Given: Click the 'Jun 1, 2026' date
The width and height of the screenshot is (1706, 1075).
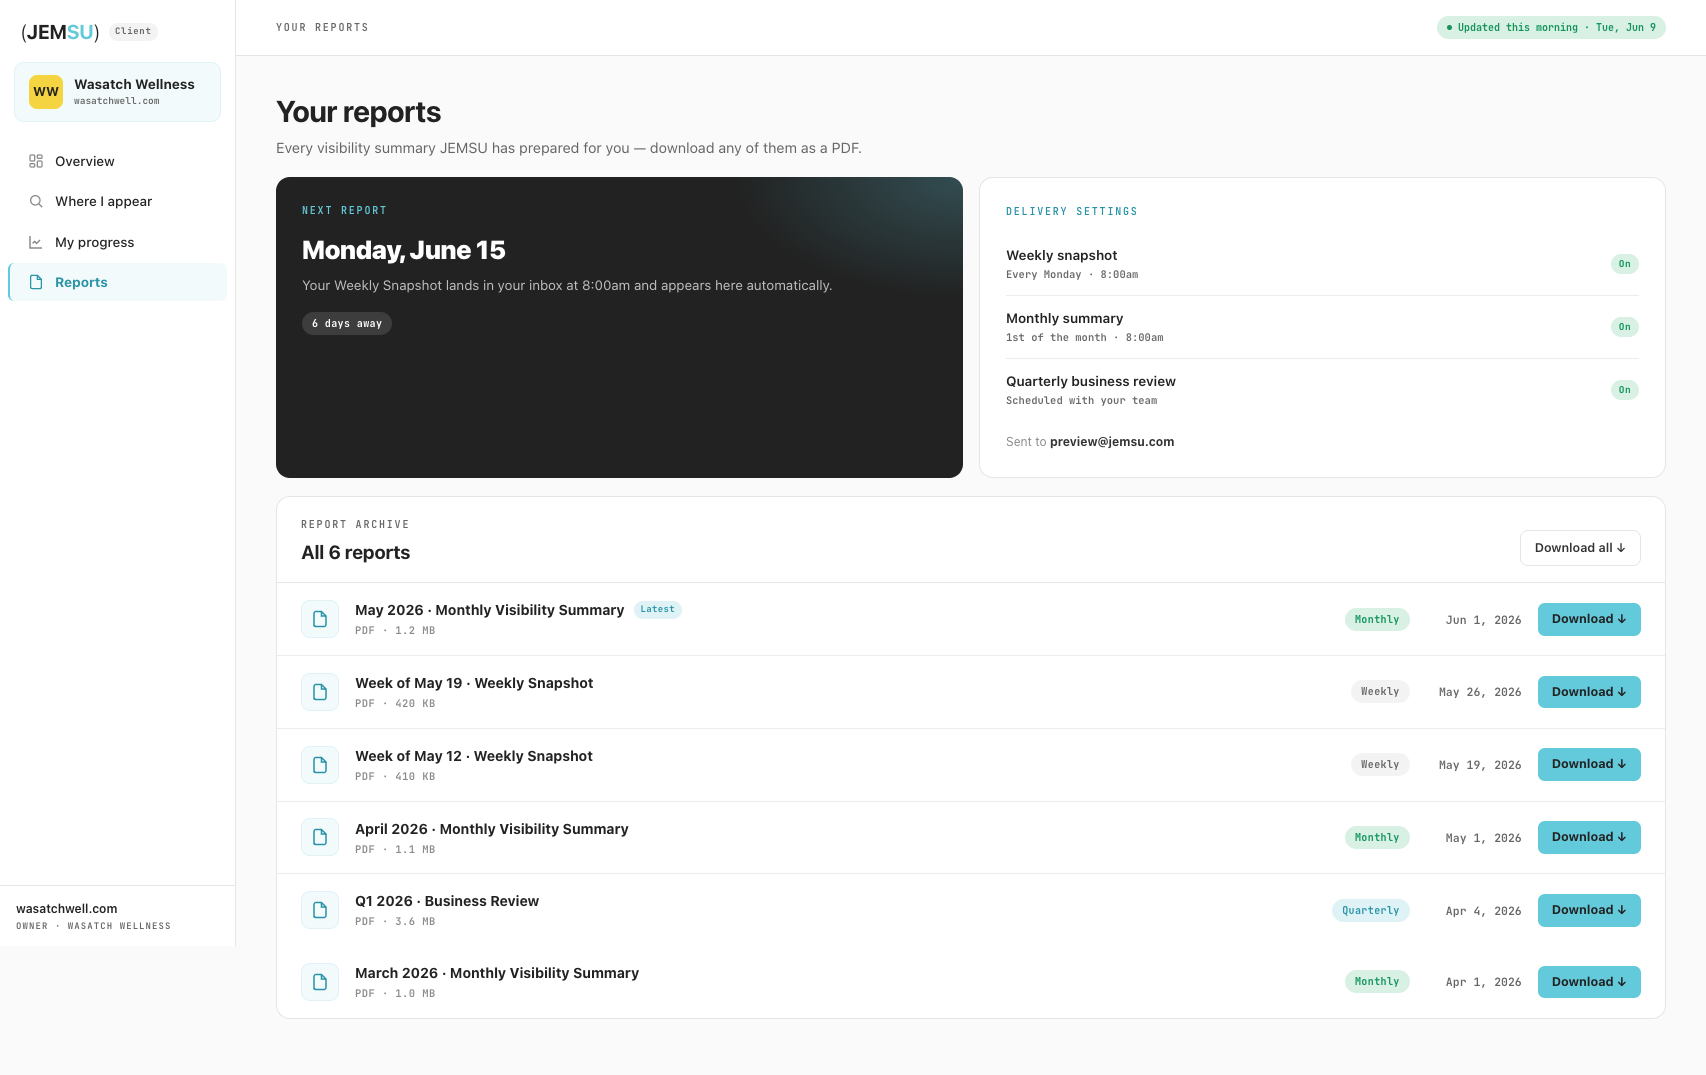Looking at the screenshot, I should (1483, 620).
